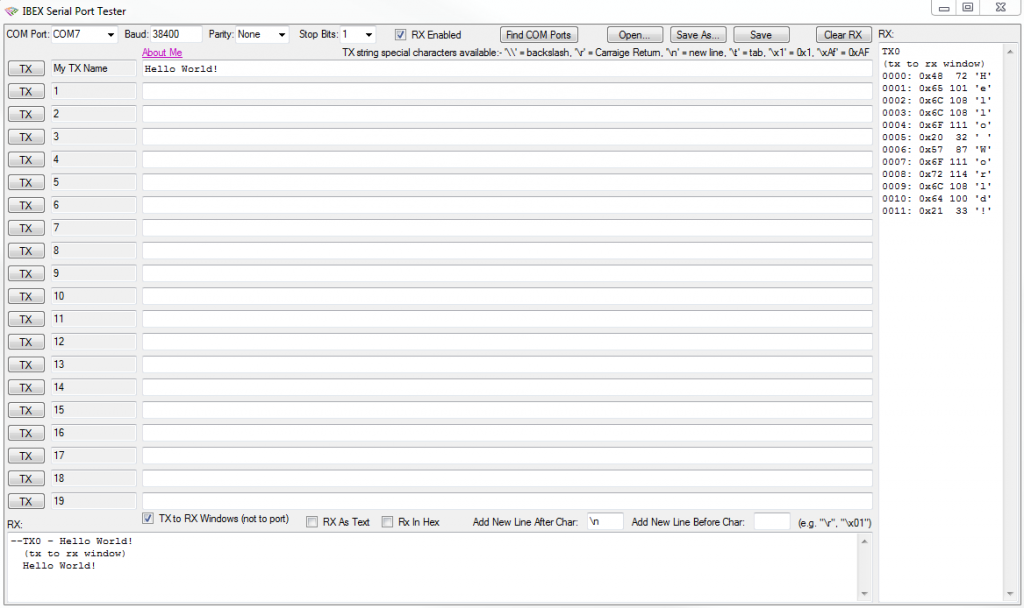1024x608 pixels.
Task: Open the About Me link
Action: point(161,52)
